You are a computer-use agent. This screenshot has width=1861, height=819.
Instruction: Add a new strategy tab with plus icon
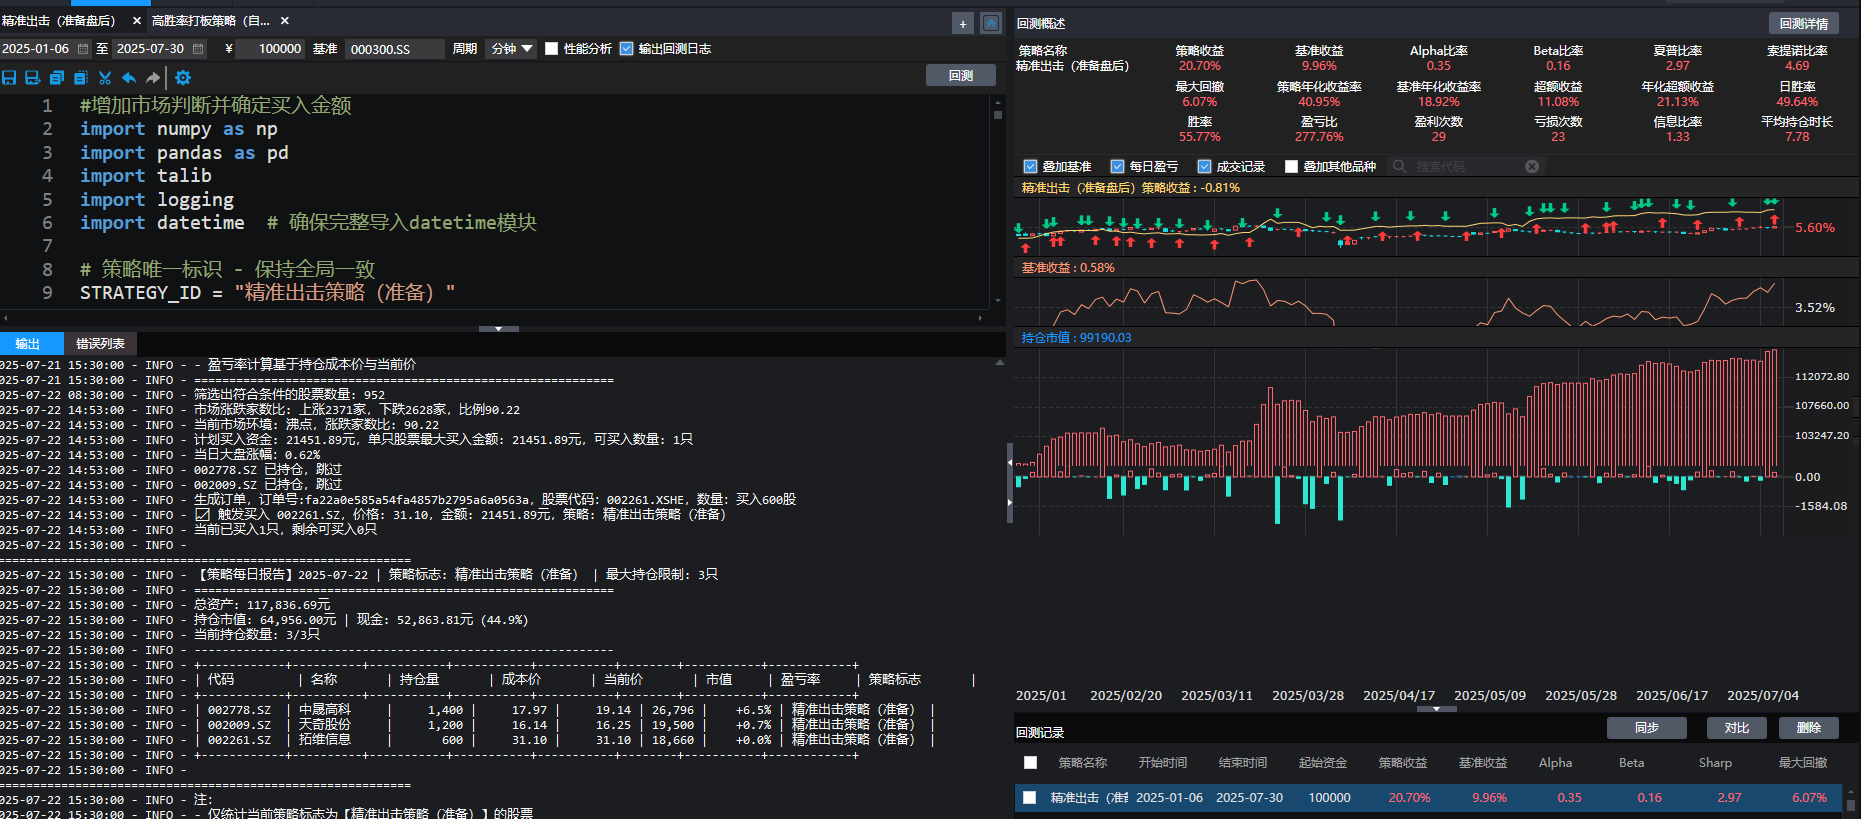[x=963, y=23]
